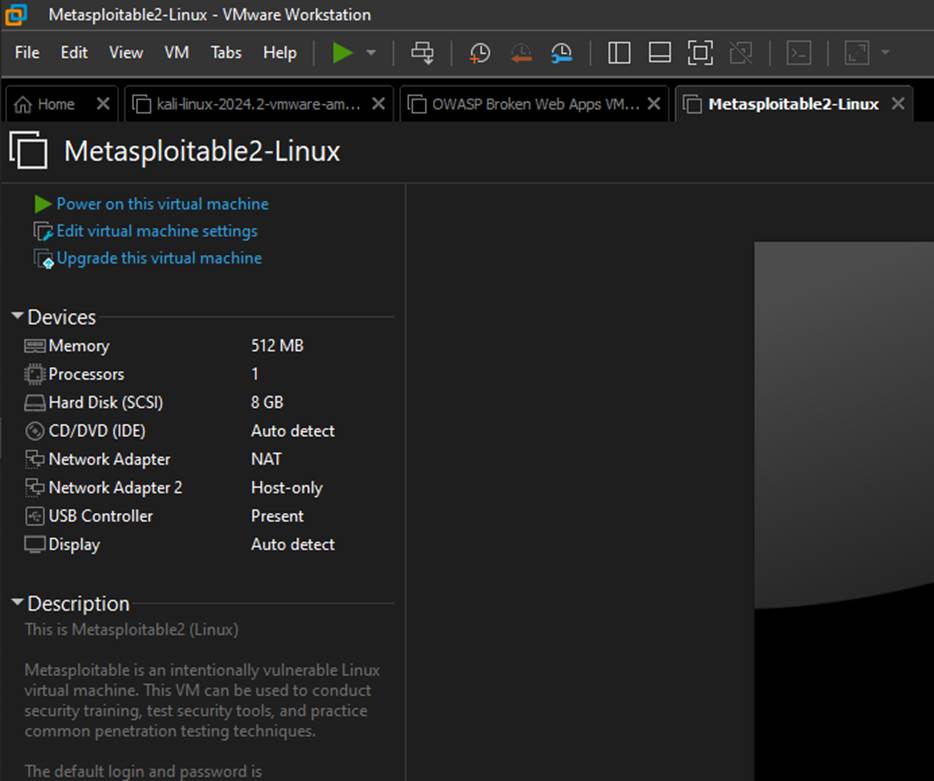Select the Processors row label
The image size is (934, 781).
[86, 374]
